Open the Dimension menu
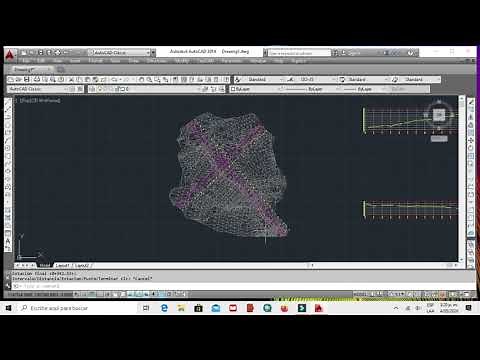The width and height of the screenshot is (480, 360). click(157, 61)
